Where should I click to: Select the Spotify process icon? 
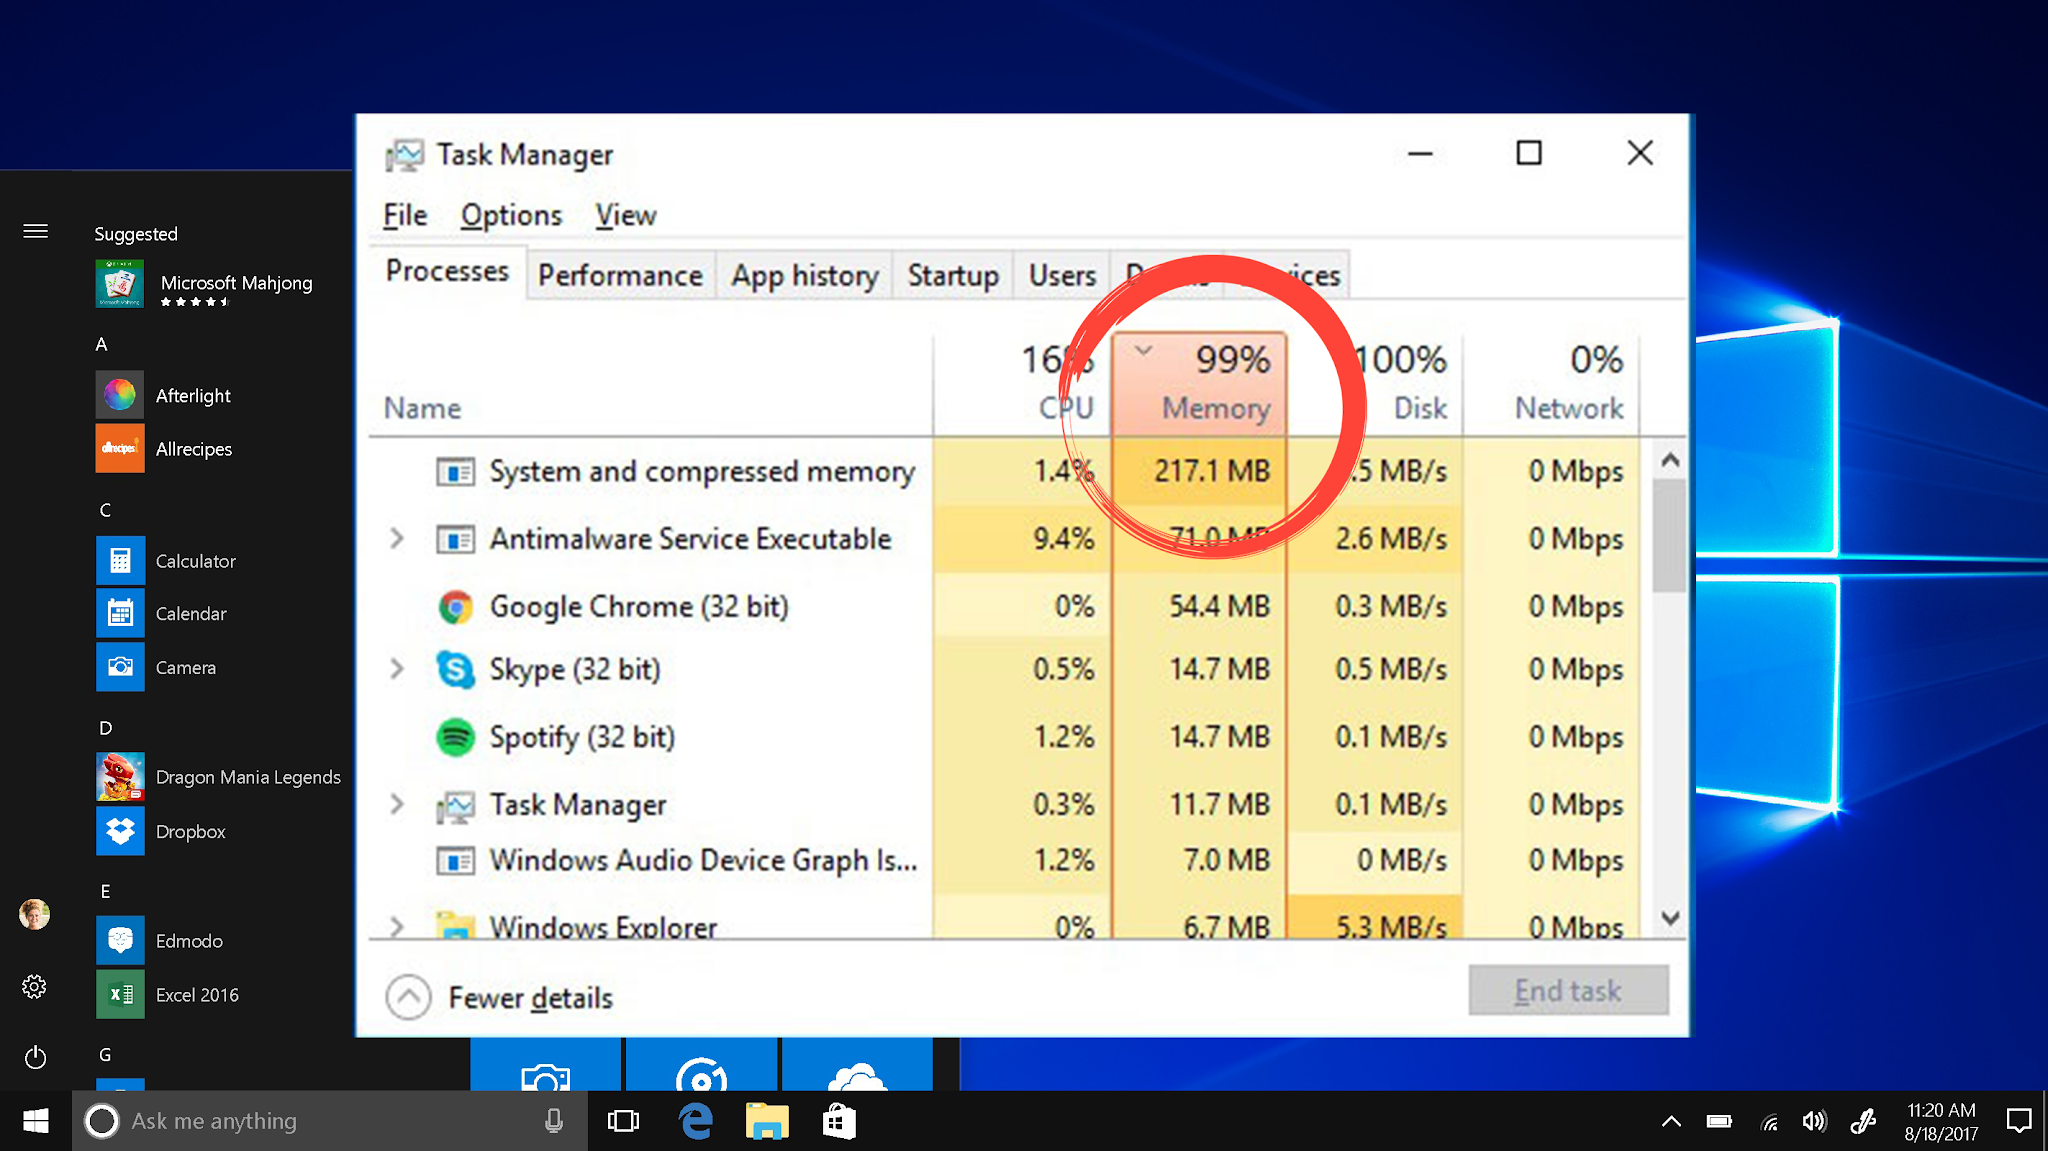456,738
